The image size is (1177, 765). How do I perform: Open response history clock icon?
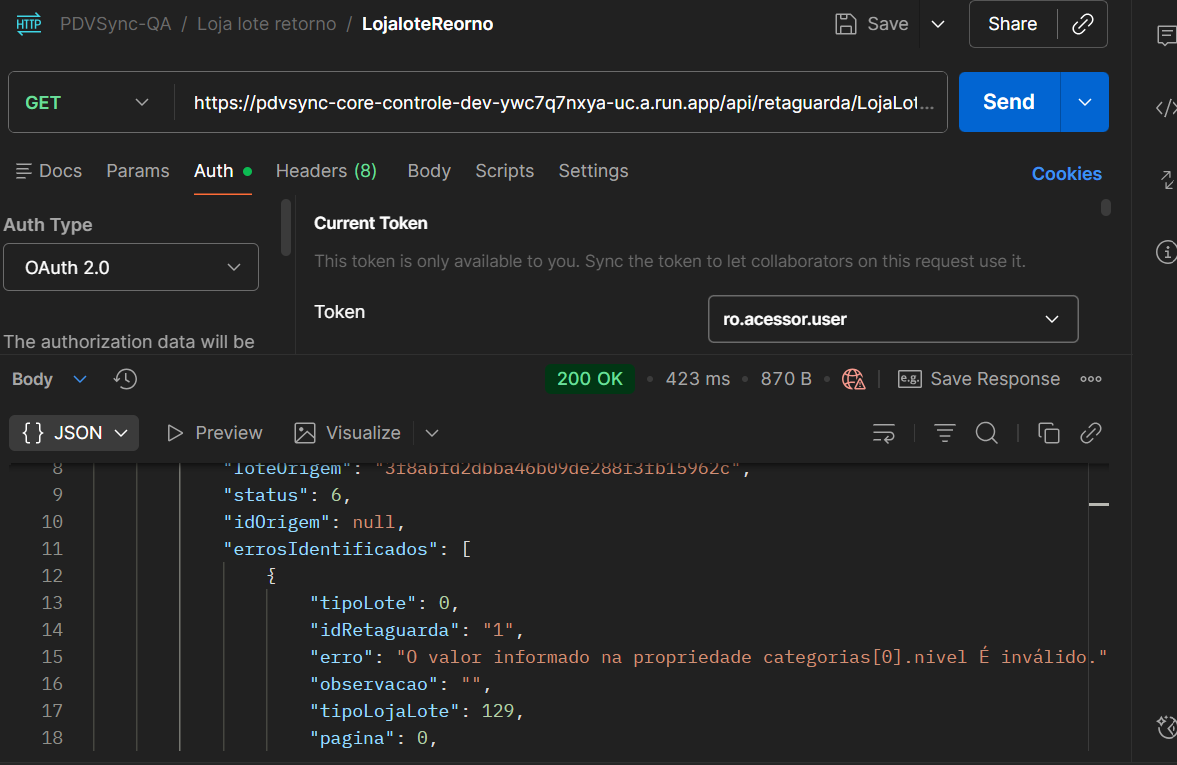[x=126, y=379]
